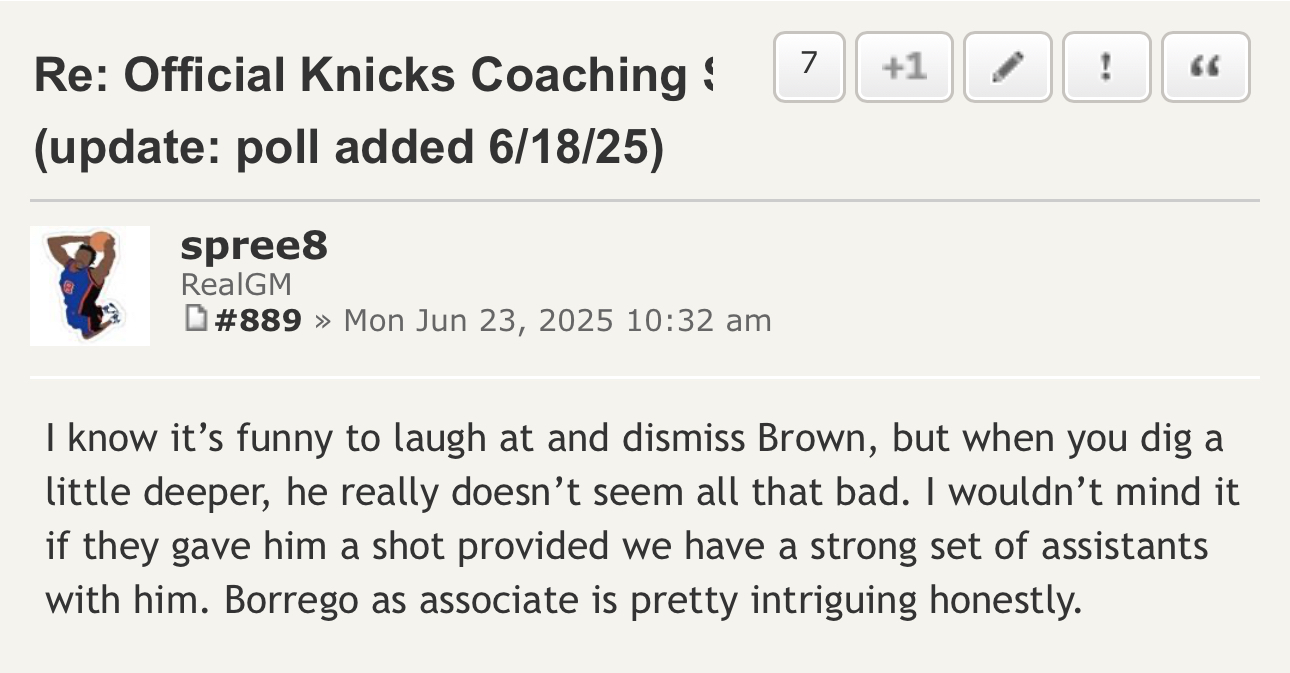Give the post a +1
Image resolution: width=1290 pixels, height=673 pixels.
(905, 67)
